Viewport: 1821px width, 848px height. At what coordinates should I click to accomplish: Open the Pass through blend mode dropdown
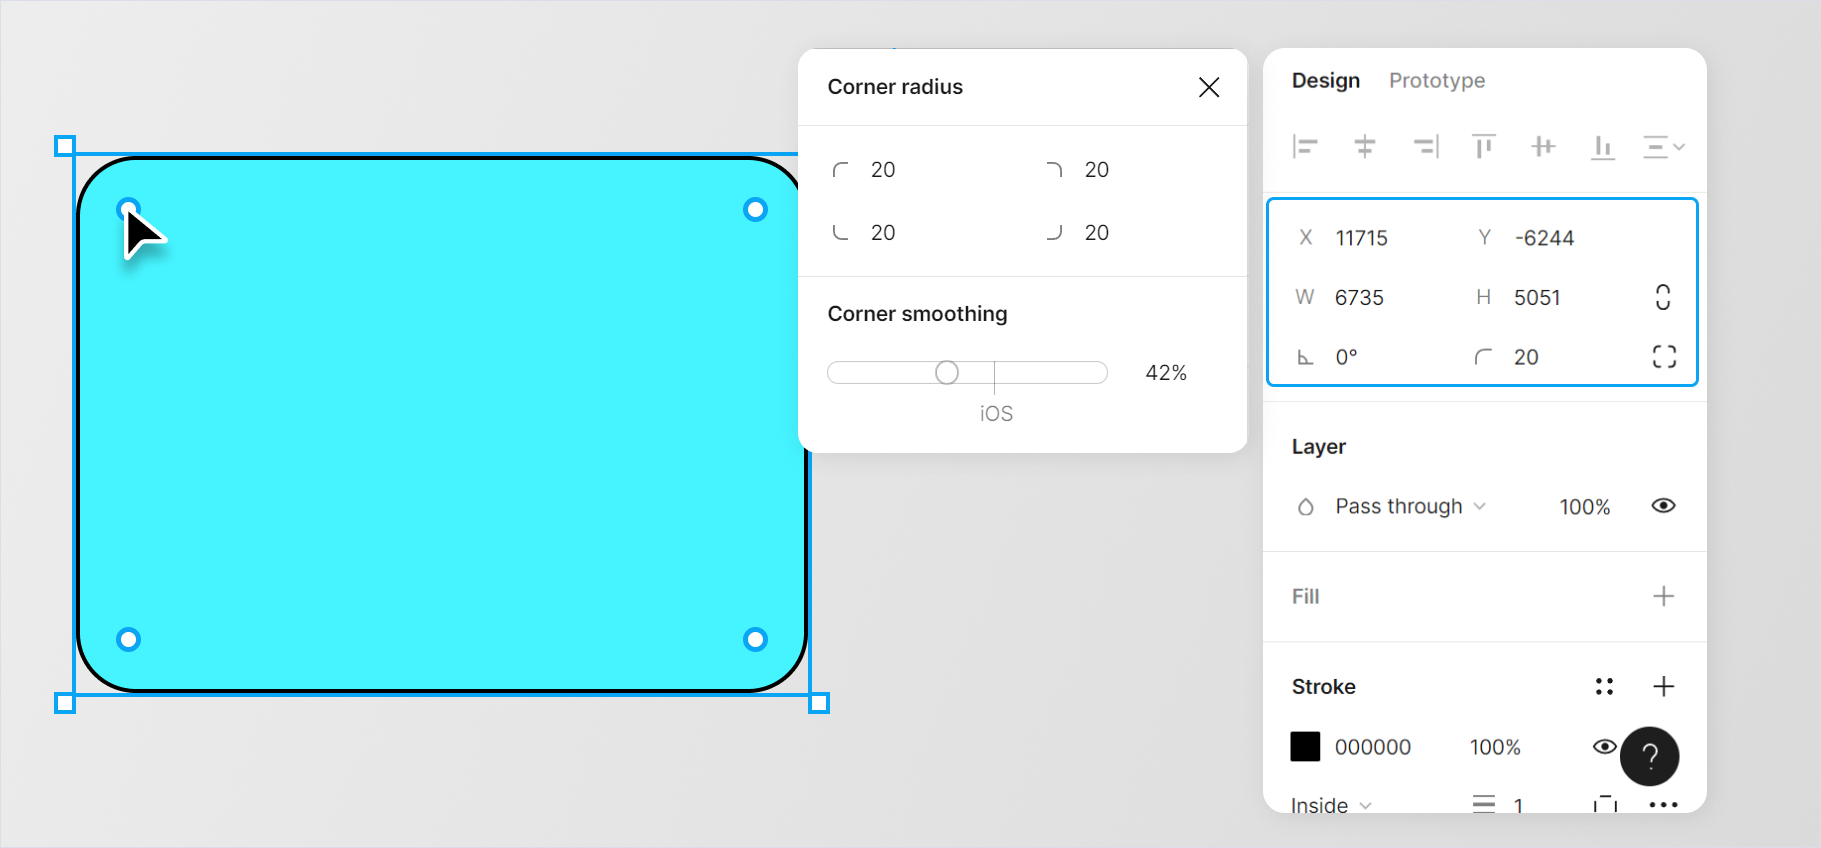tap(1400, 506)
